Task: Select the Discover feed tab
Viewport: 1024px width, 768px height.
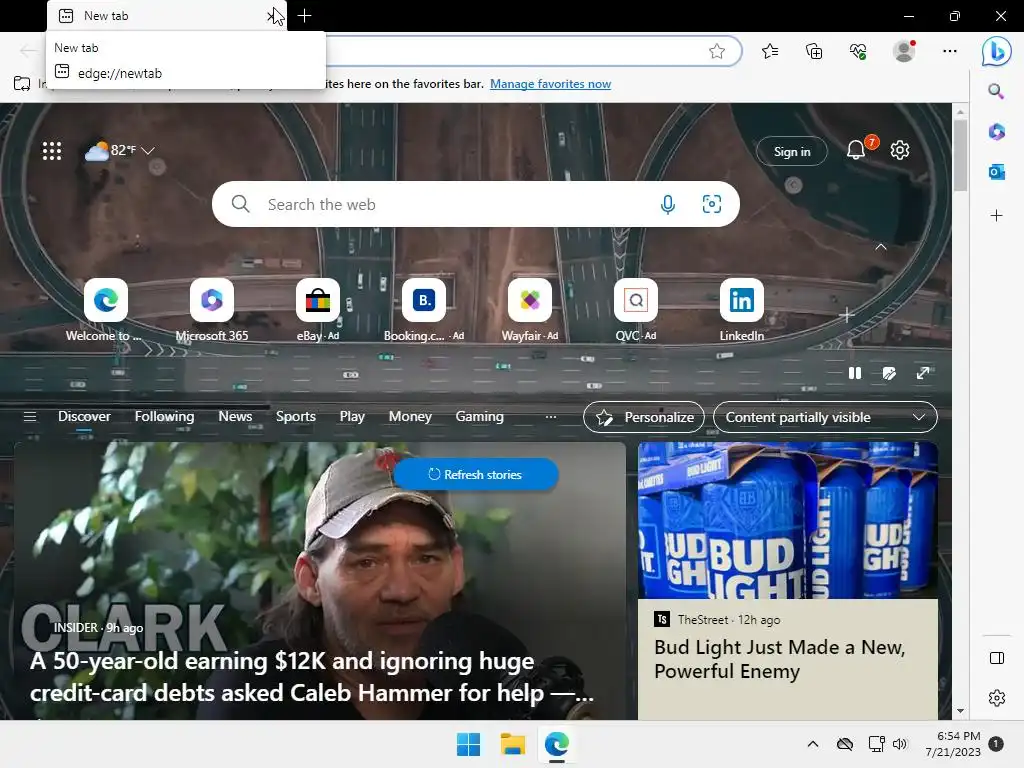Action: [x=84, y=417]
